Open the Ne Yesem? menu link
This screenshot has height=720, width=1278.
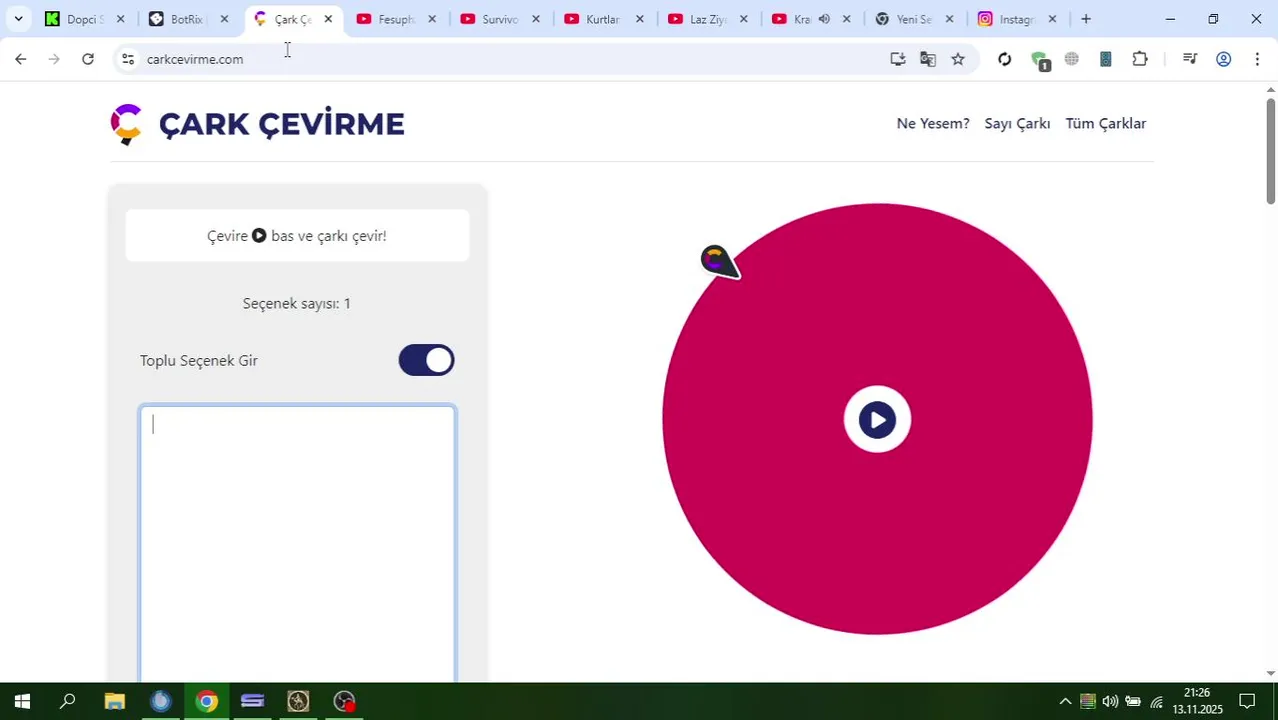point(933,124)
